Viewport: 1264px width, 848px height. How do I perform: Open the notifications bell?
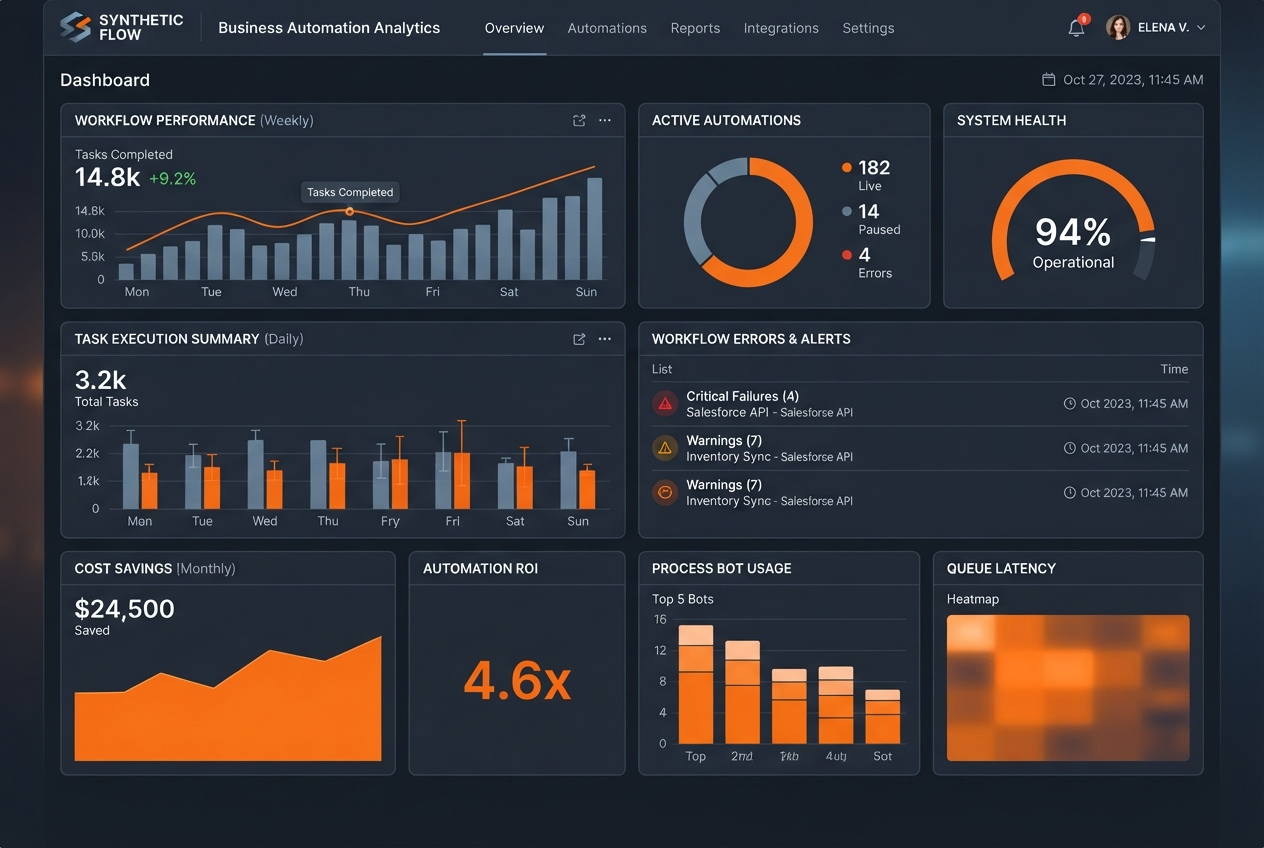pyautogui.click(x=1076, y=28)
